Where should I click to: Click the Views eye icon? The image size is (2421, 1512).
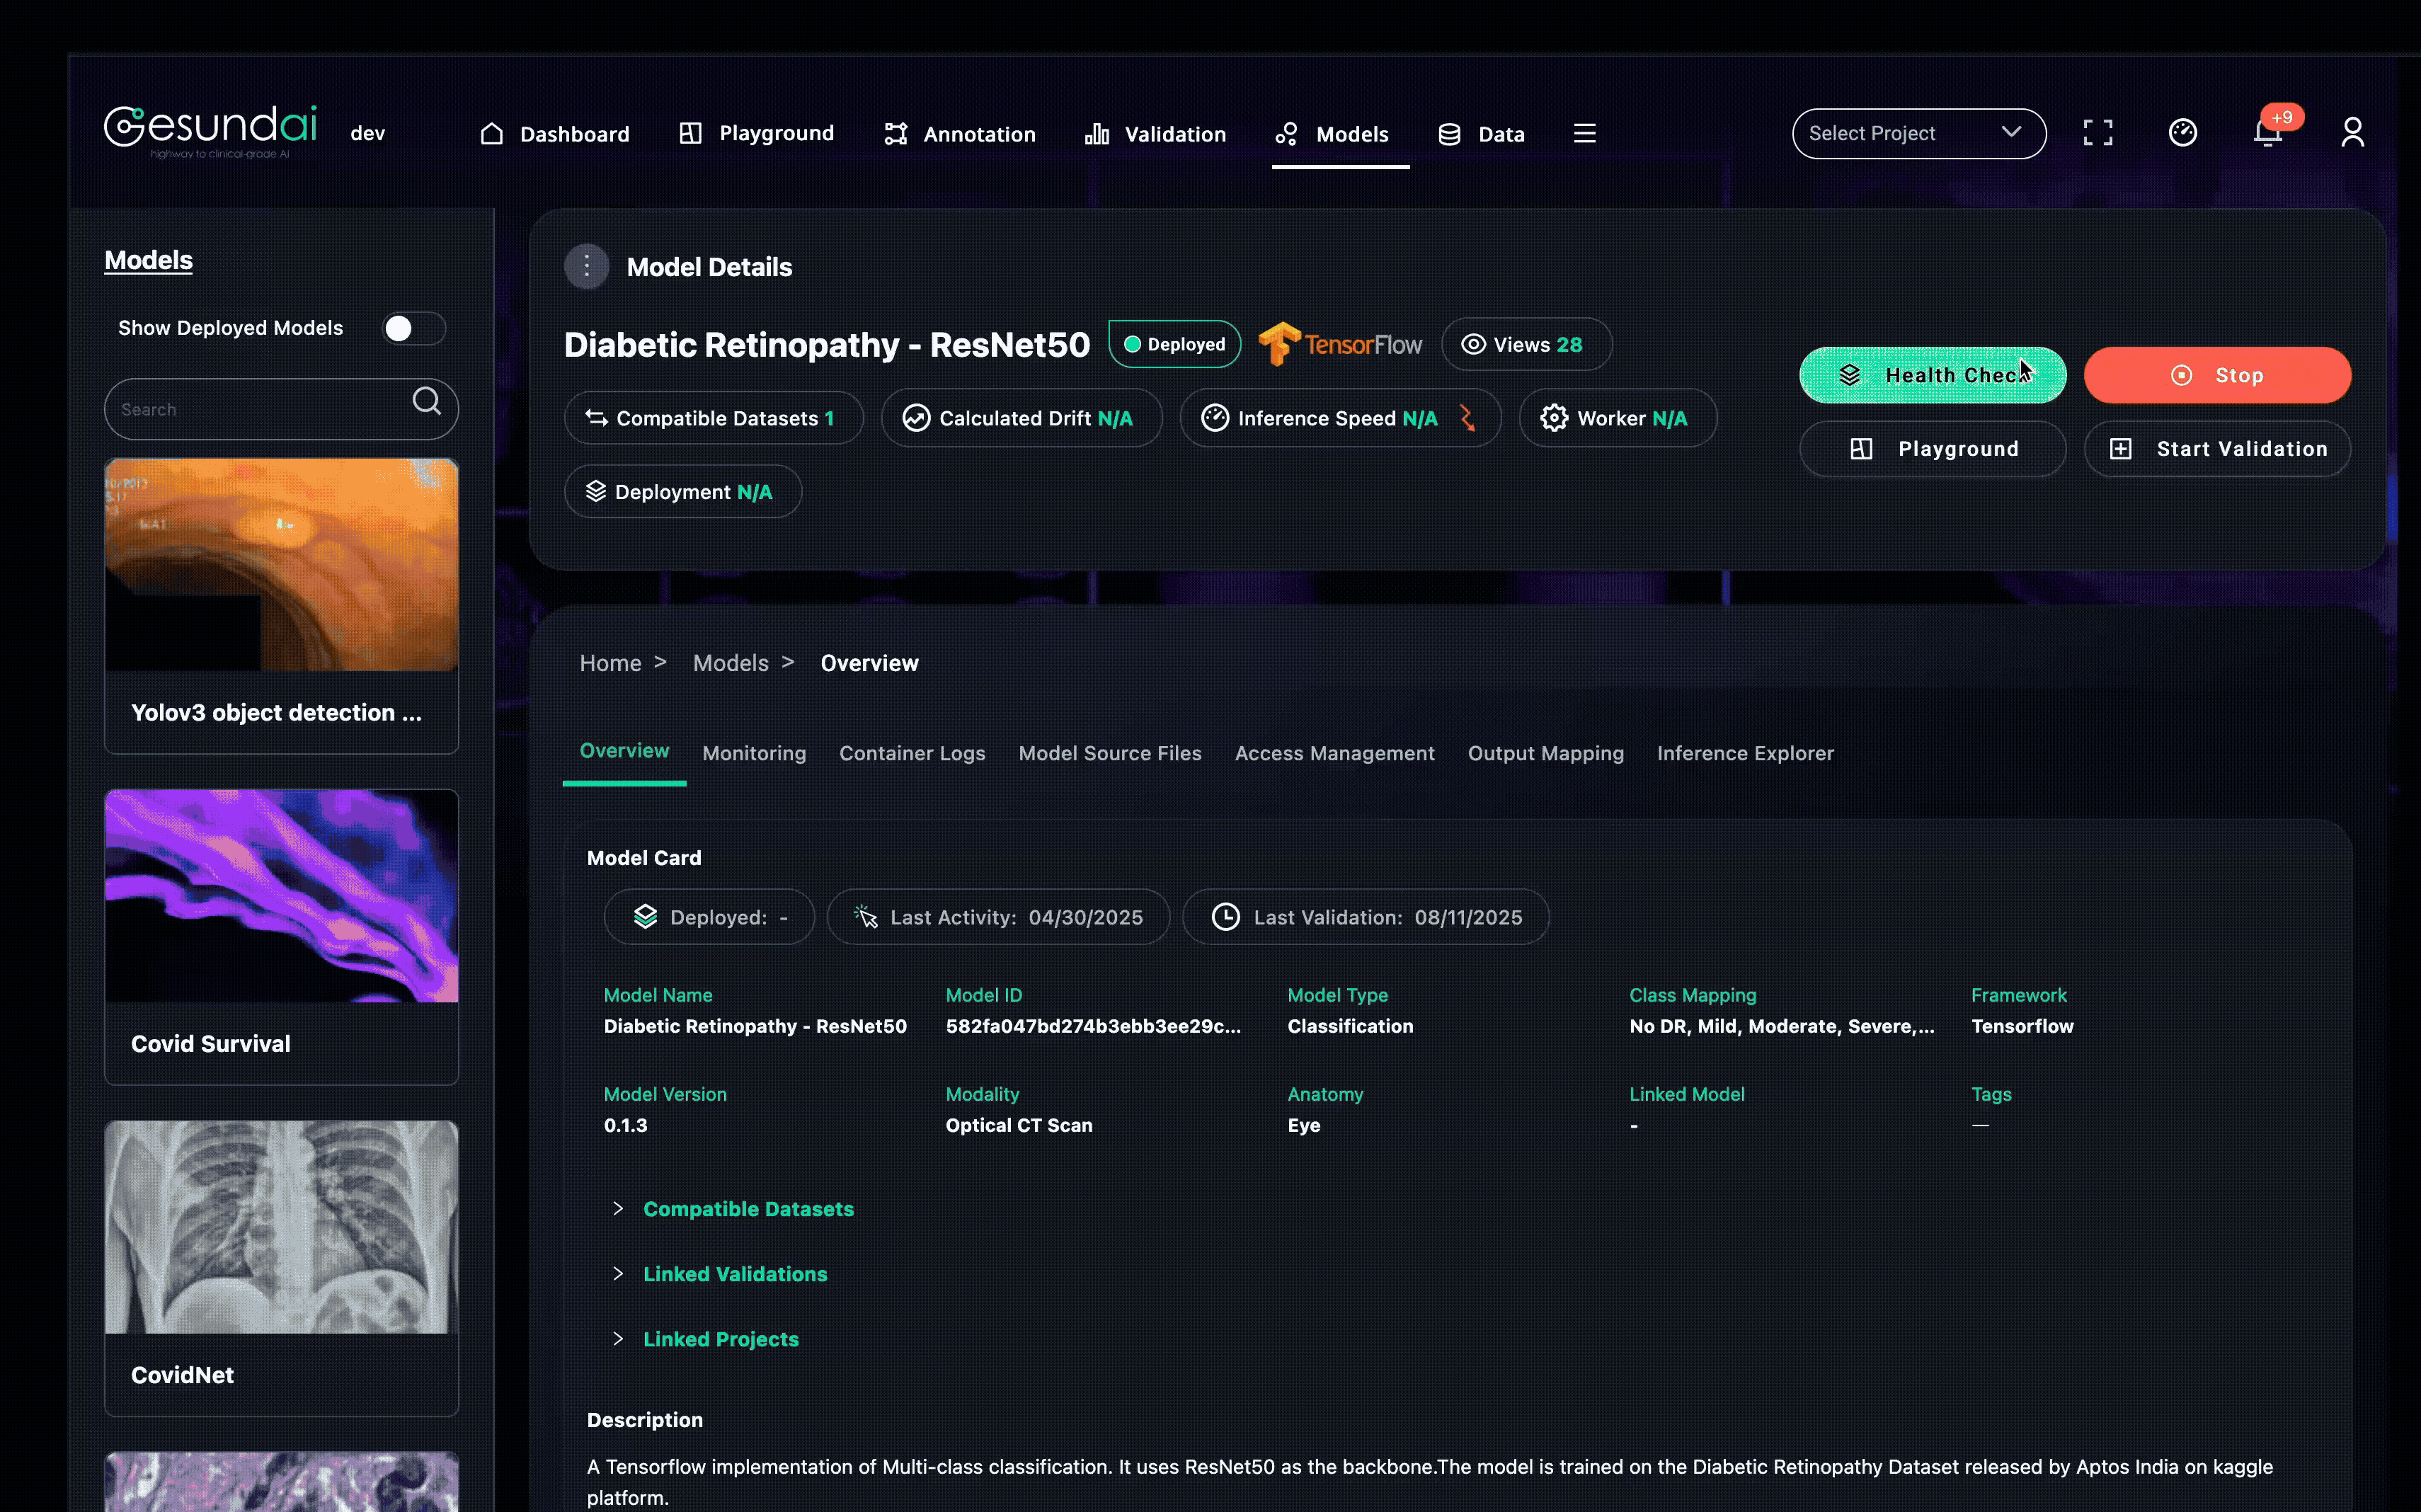coord(1473,344)
